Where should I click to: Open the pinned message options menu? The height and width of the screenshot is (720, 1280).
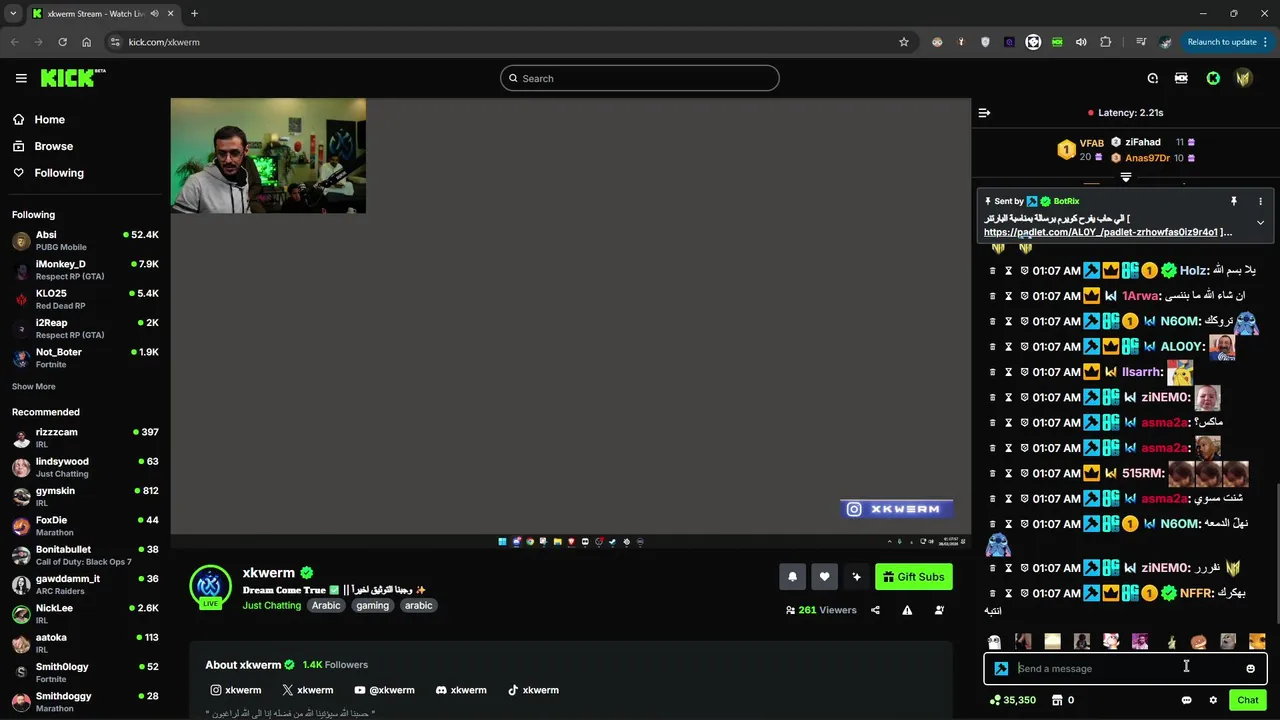1260,201
